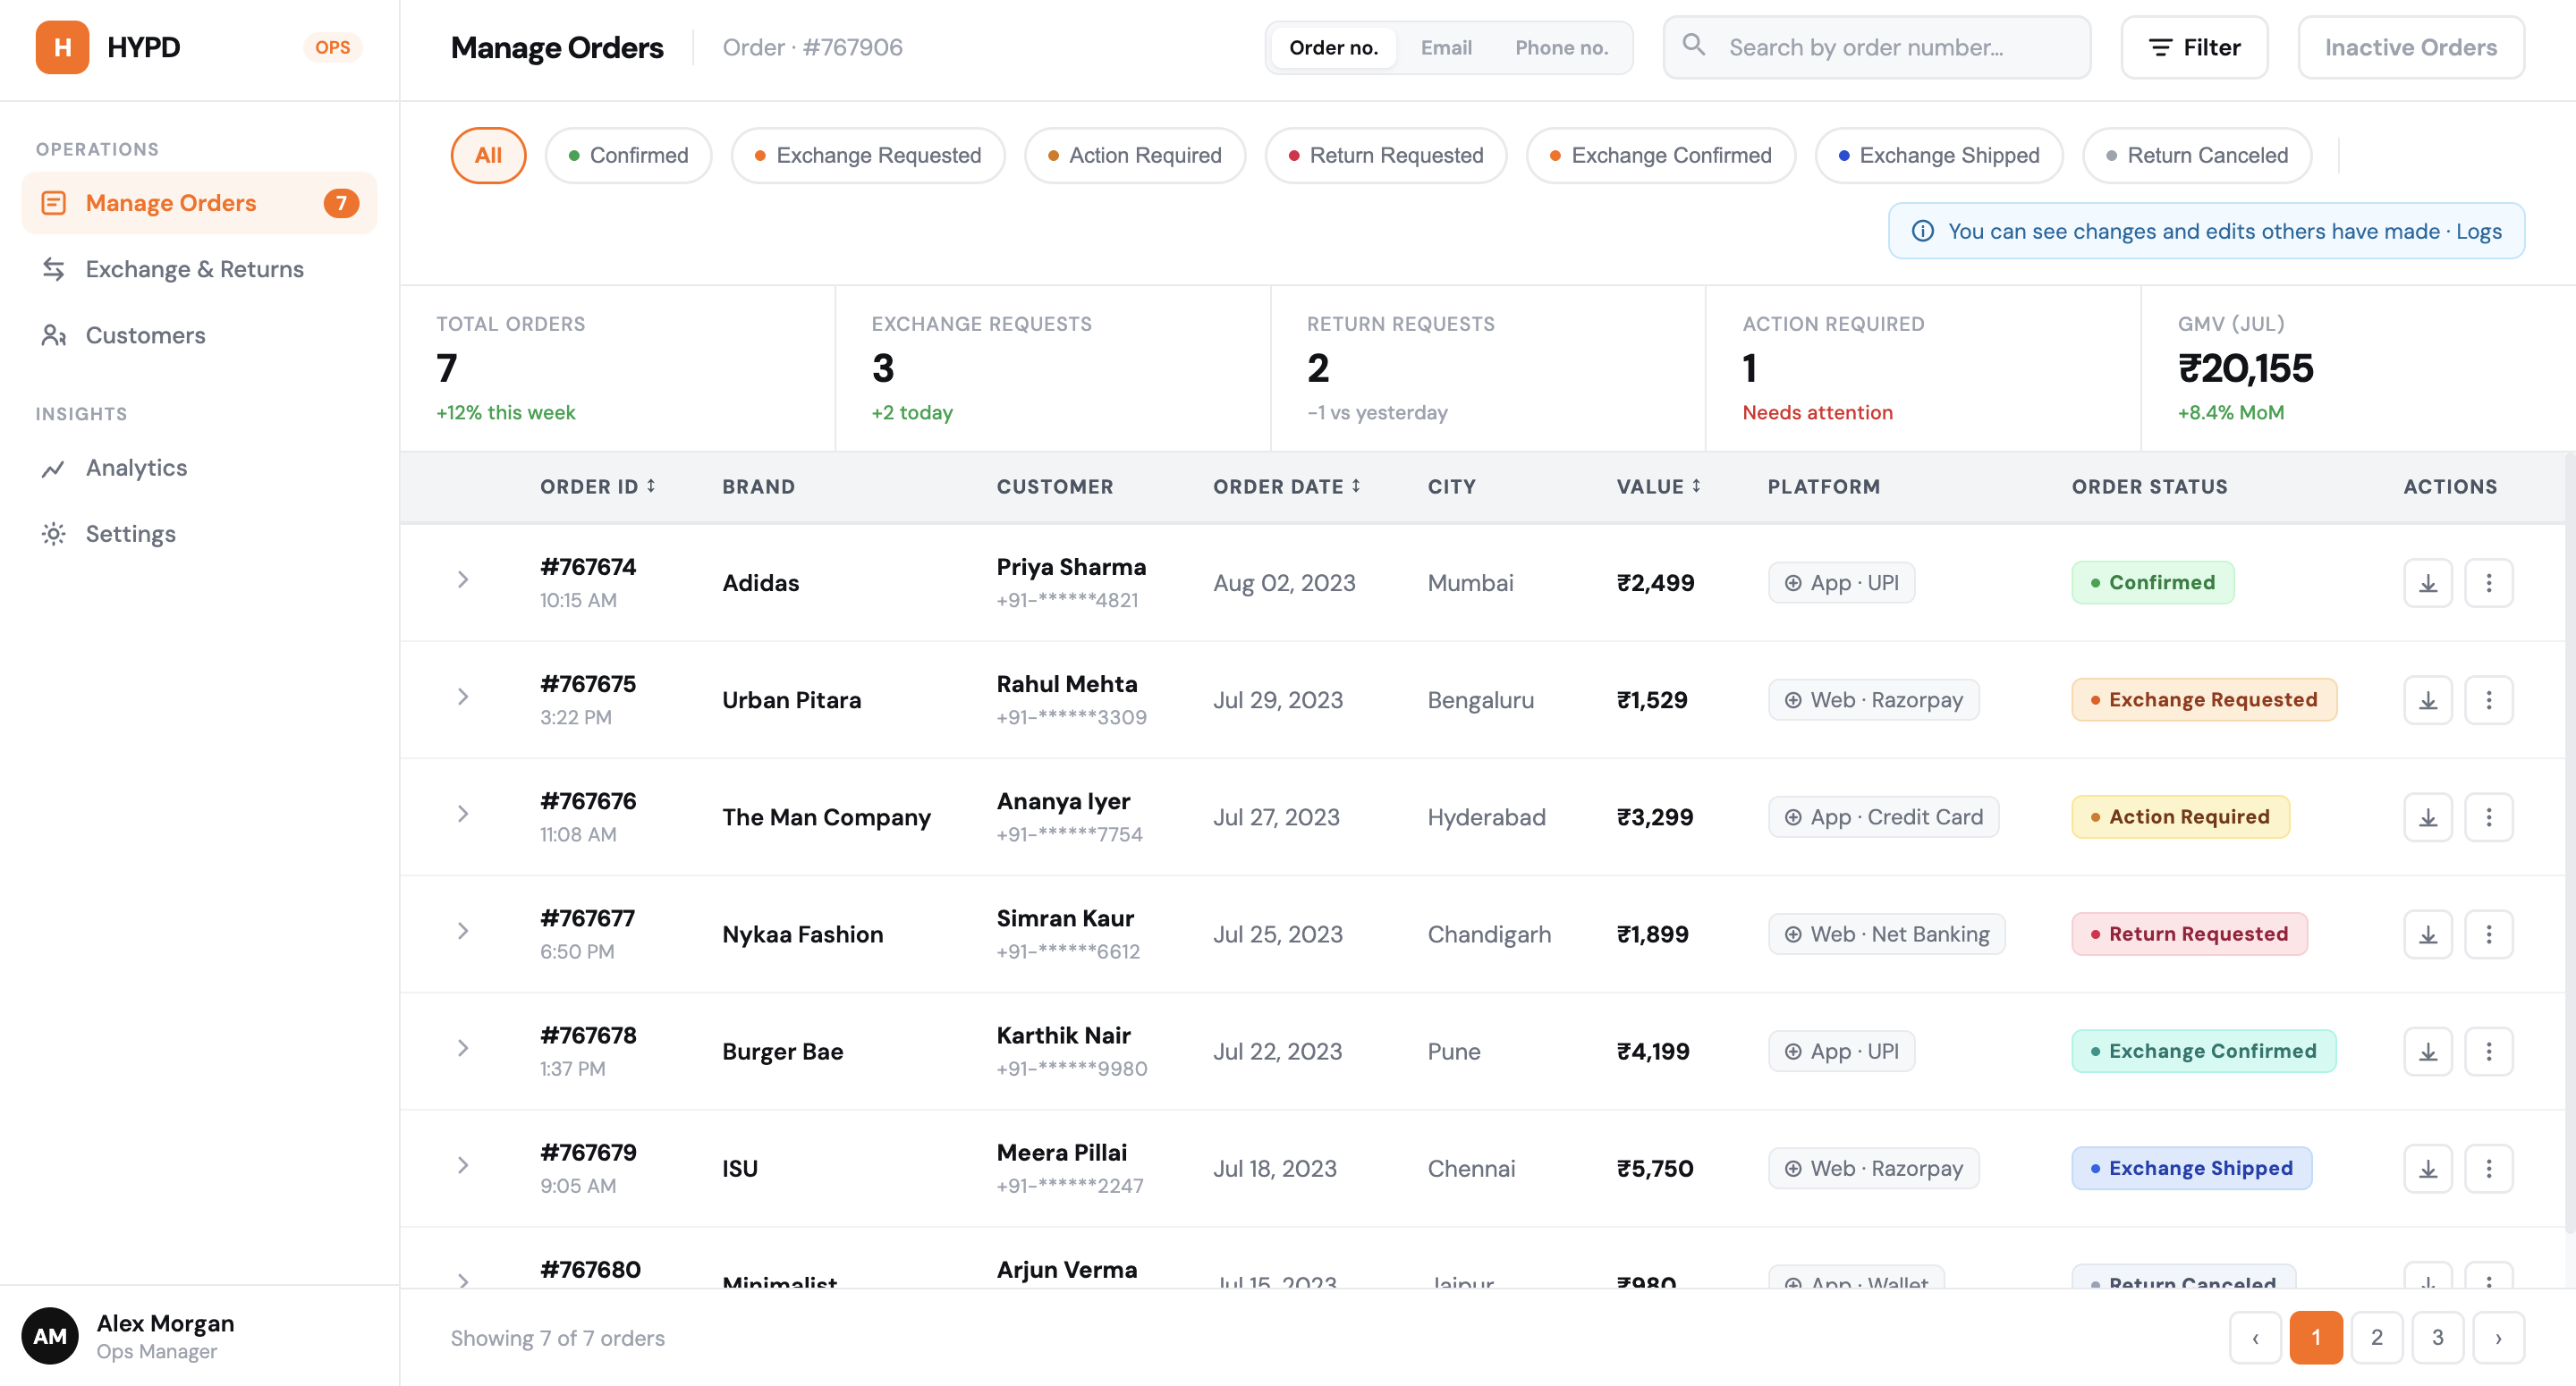This screenshot has height=1386, width=2576.
Task: Switch search mode to Phone no.
Action: (1561, 47)
